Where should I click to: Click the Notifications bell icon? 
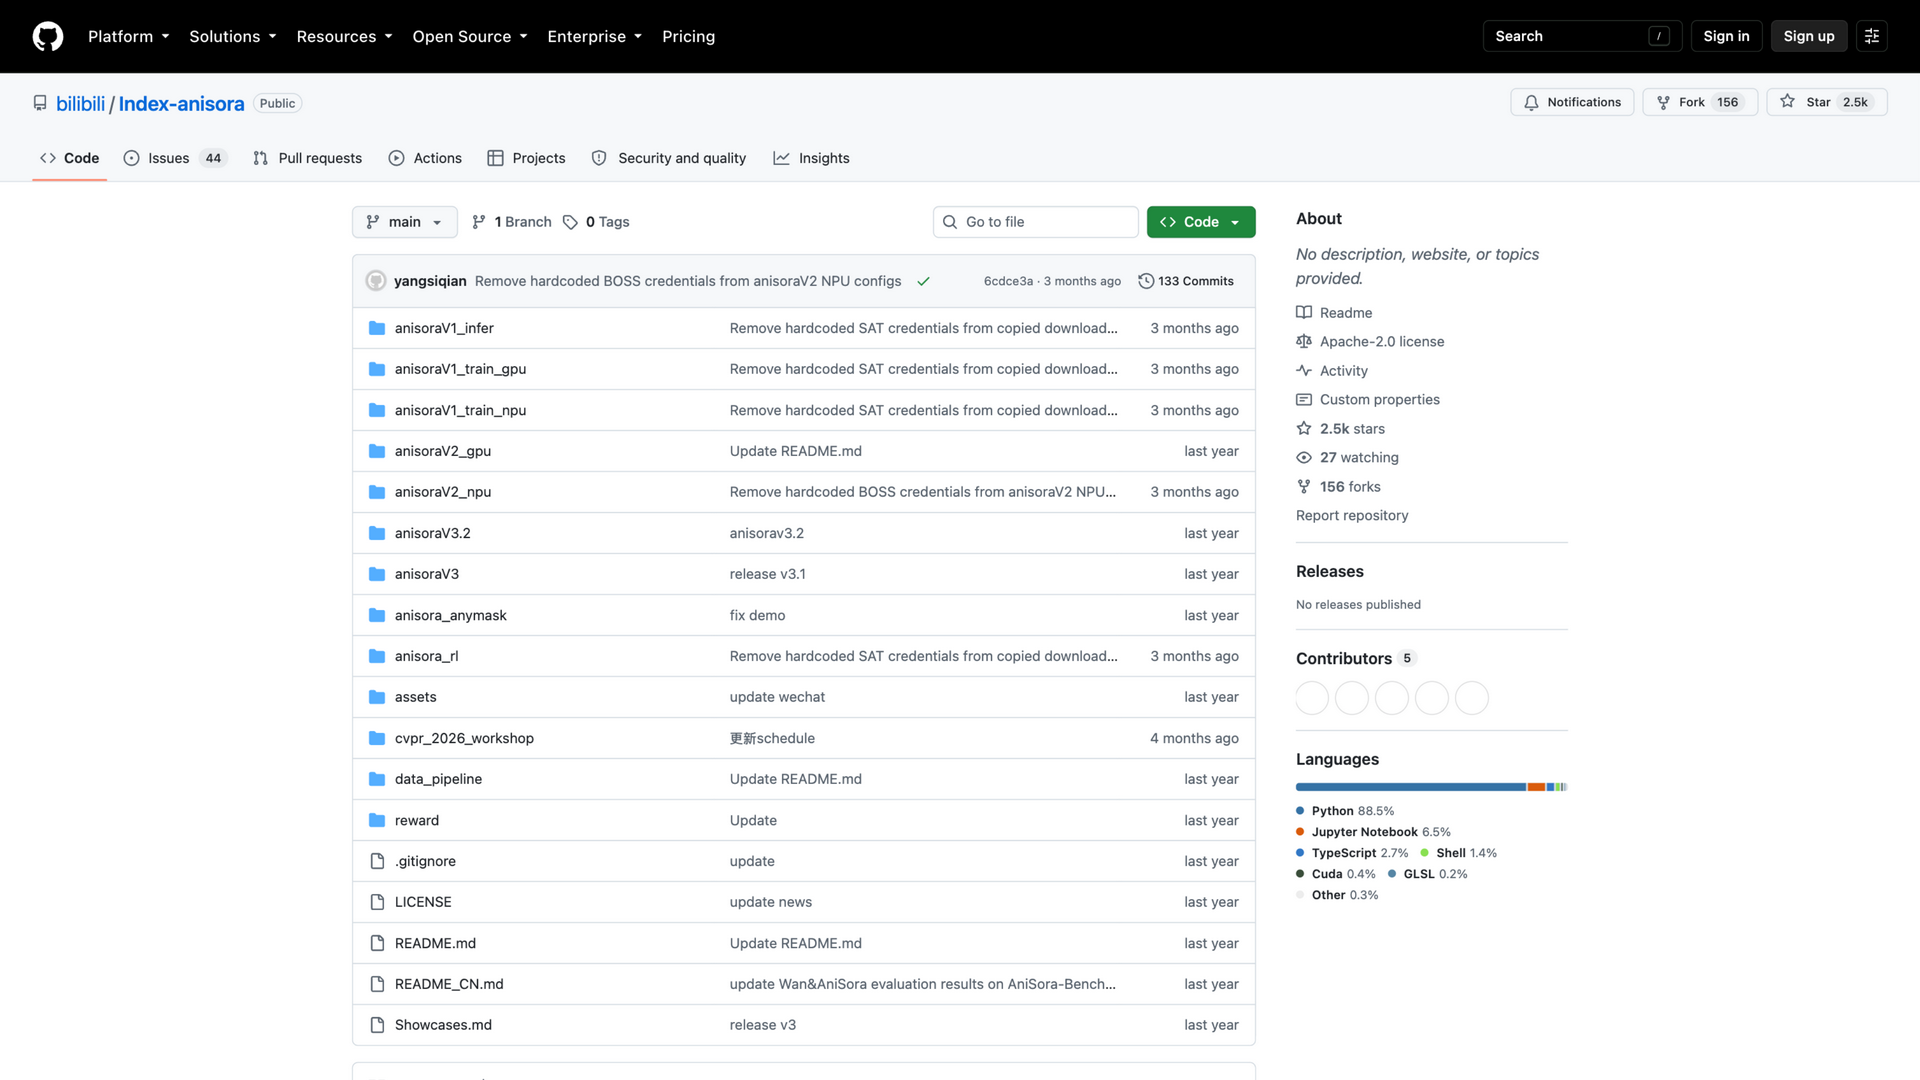(1531, 102)
